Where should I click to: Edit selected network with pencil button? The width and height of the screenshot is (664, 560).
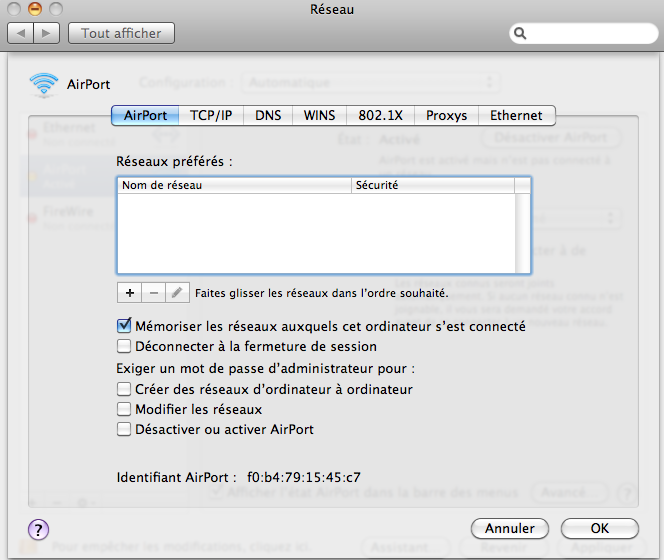[177, 293]
